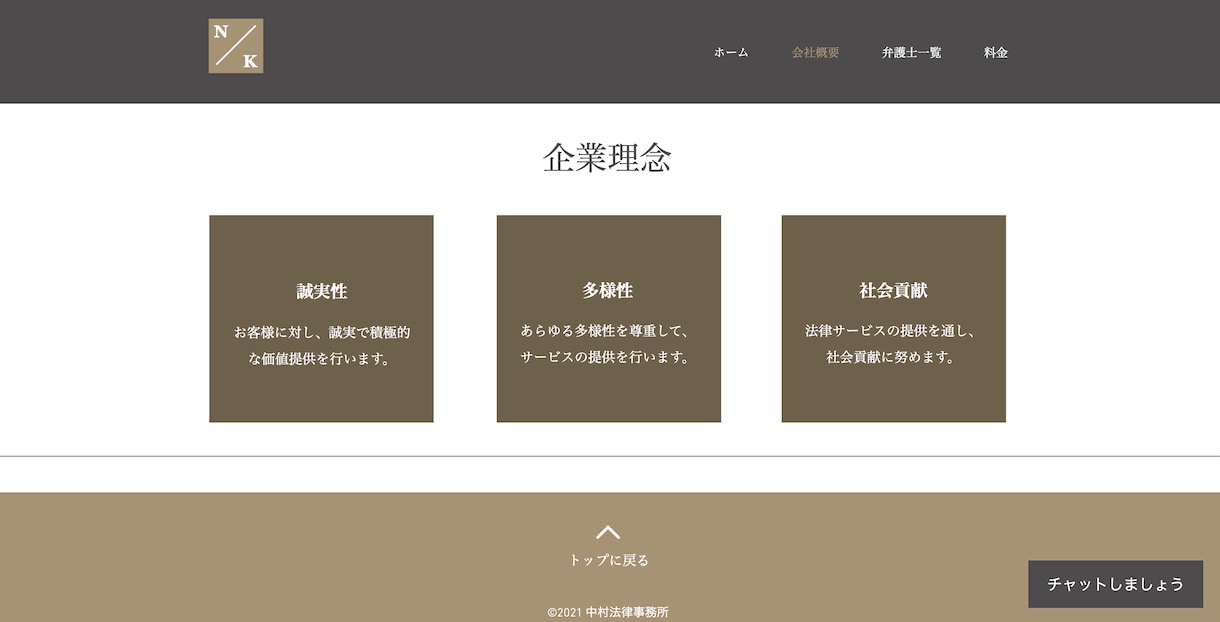
Task: Click the 企業理念 page heading
Action: [x=607, y=157]
